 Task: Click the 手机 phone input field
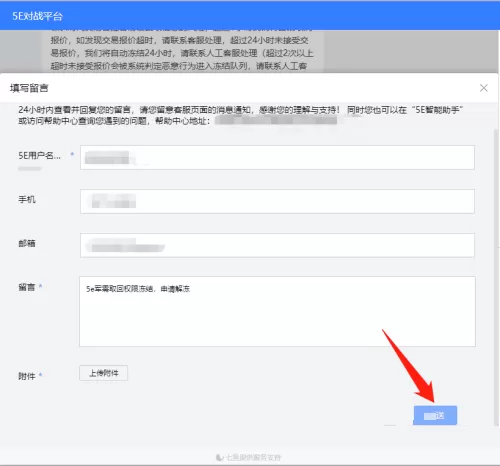(x=277, y=201)
